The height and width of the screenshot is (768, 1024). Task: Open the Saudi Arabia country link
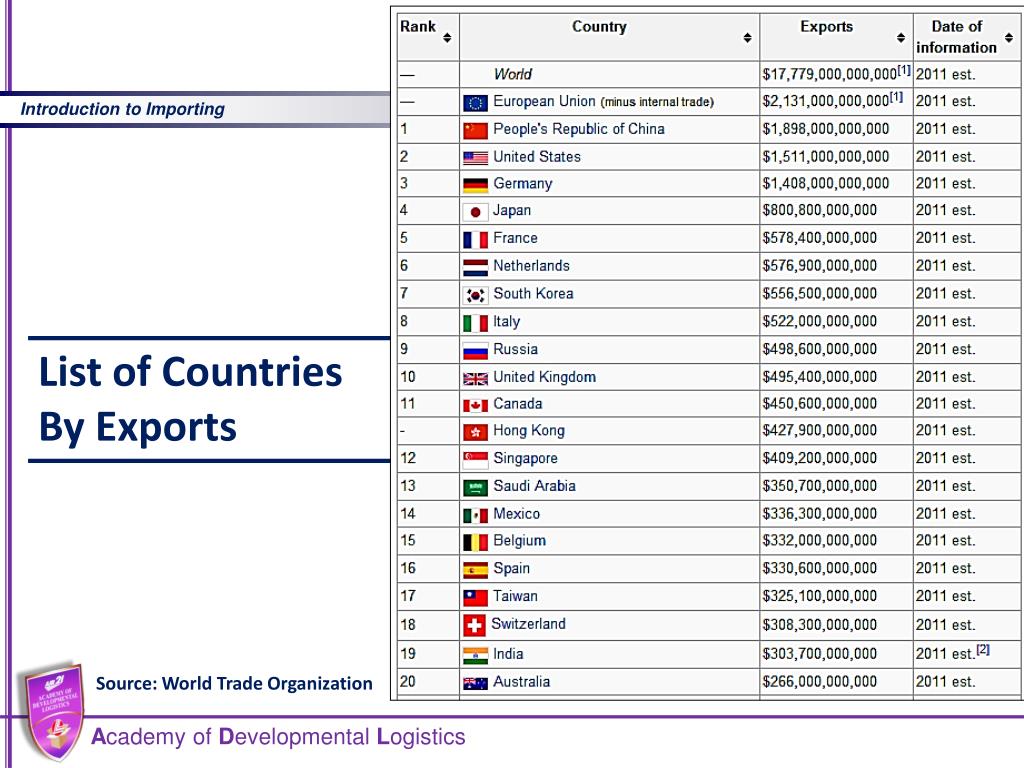click(534, 486)
